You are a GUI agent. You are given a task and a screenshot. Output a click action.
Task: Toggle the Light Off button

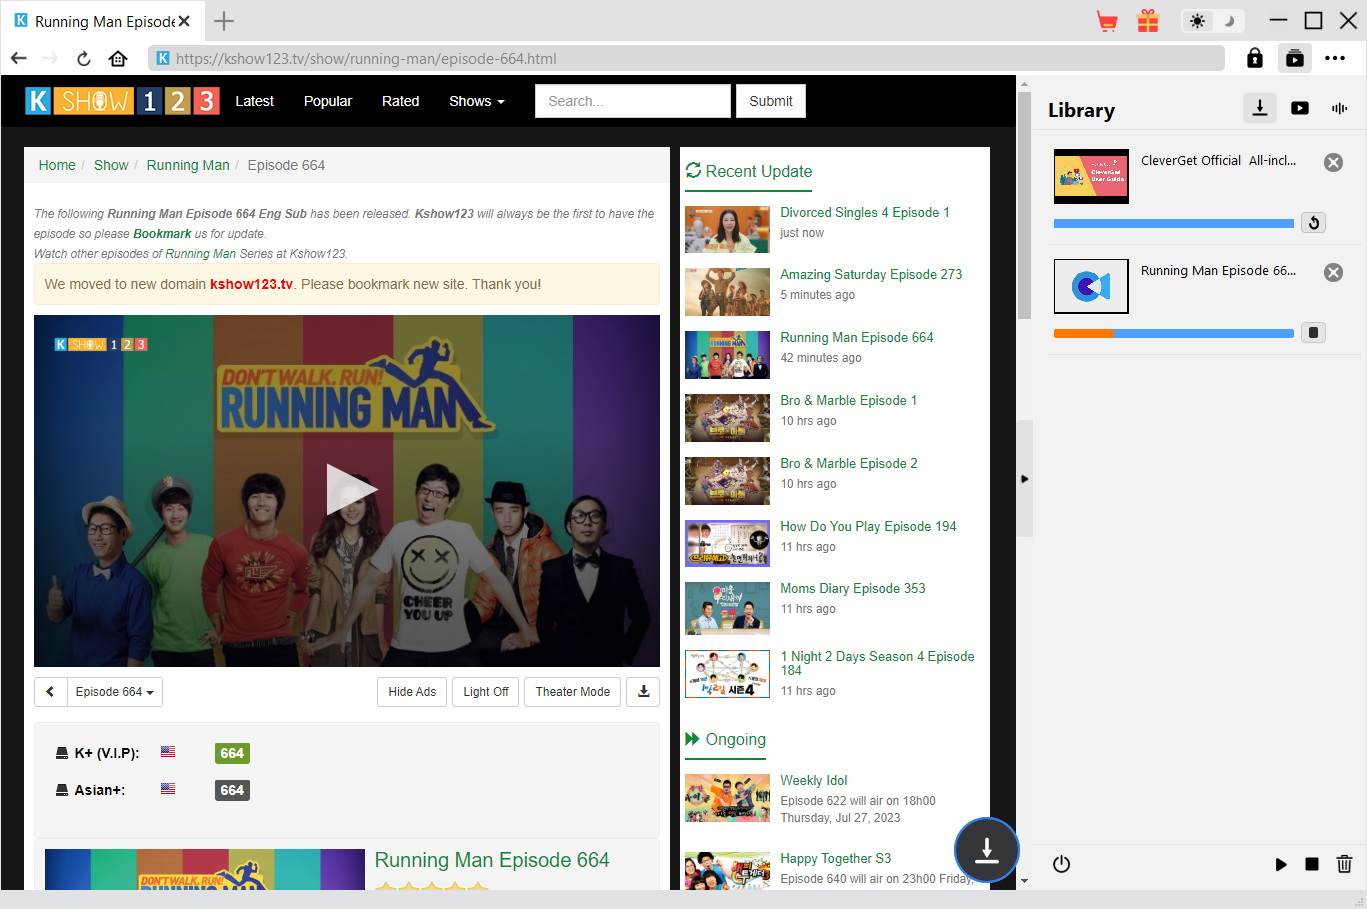[x=486, y=692]
